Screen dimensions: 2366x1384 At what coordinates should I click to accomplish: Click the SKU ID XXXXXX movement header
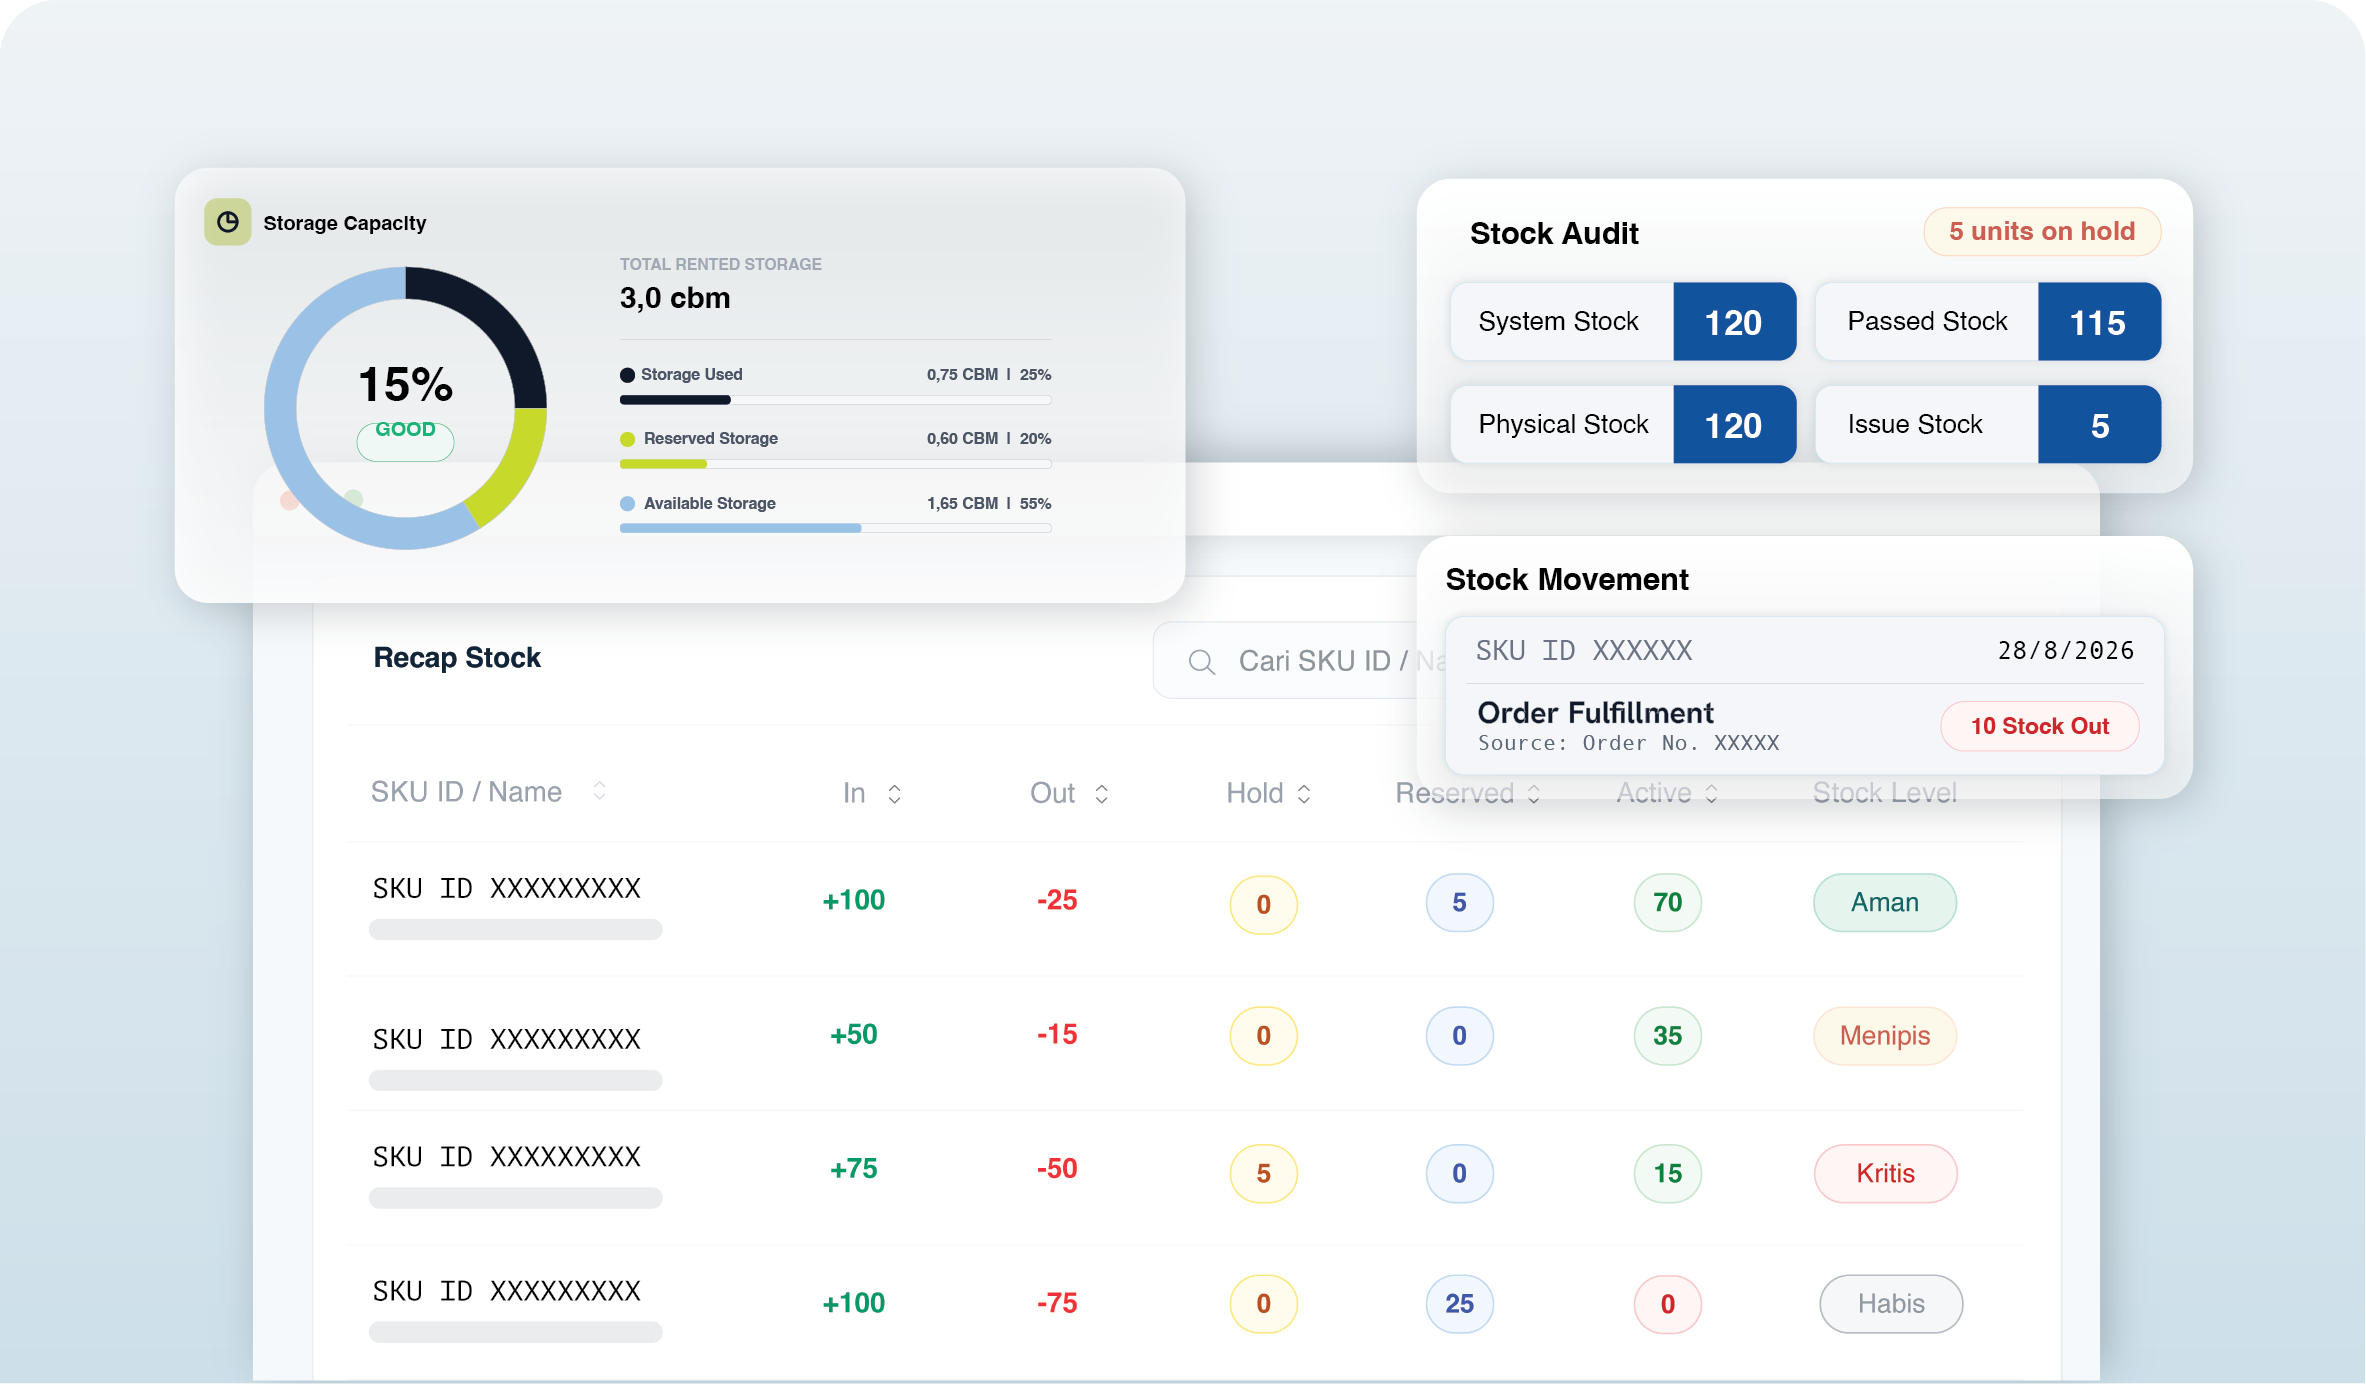pos(1584,650)
